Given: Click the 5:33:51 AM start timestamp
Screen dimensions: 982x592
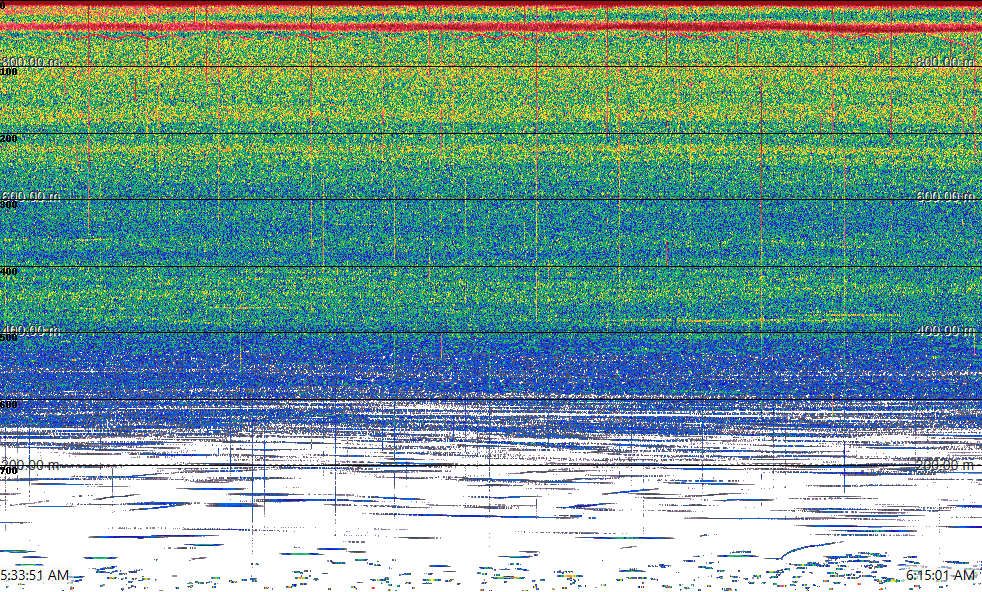Looking at the screenshot, I should point(34,575).
